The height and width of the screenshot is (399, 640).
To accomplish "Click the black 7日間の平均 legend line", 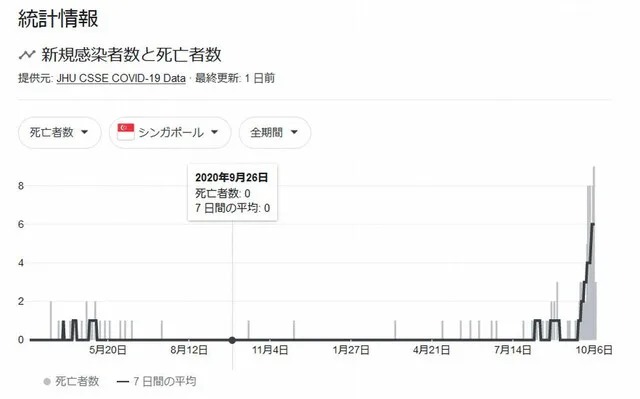I will pyautogui.click(x=123, y=382).
